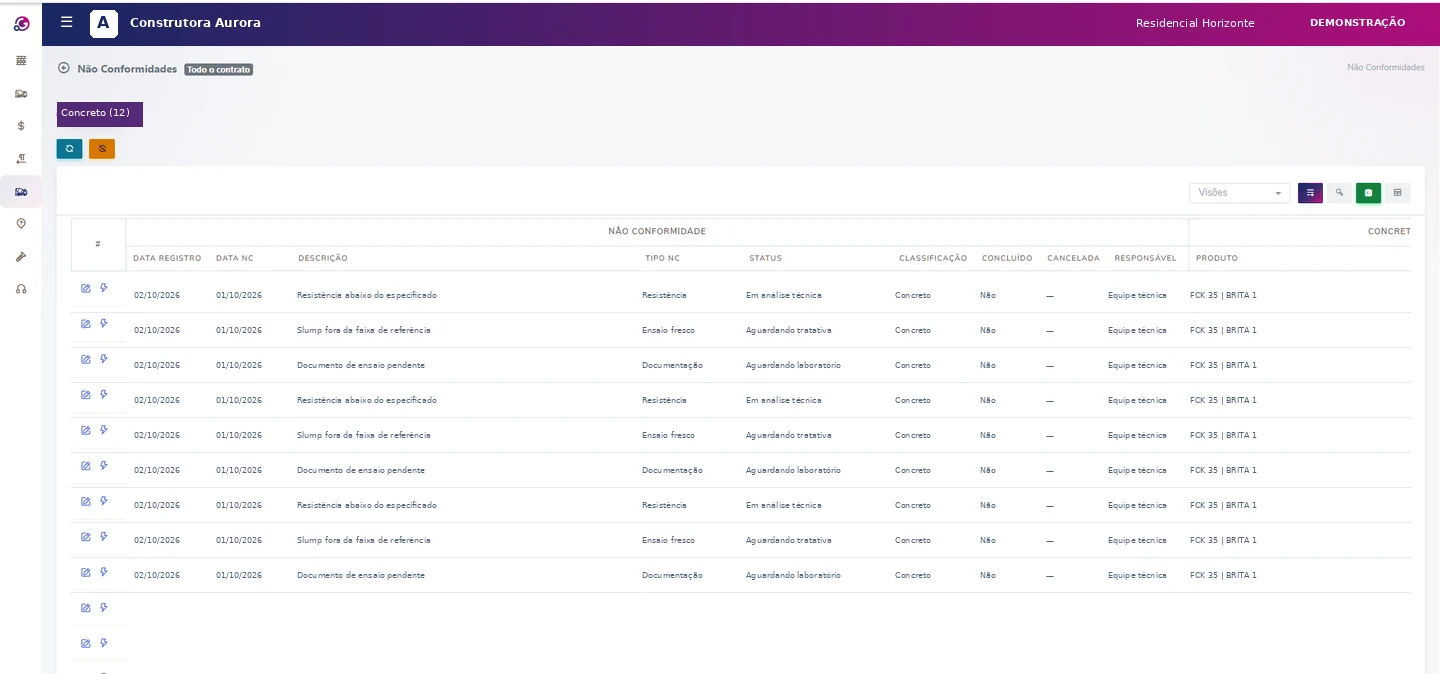Select the Concreto (12) tab
1440x674 pixels.
100,114
